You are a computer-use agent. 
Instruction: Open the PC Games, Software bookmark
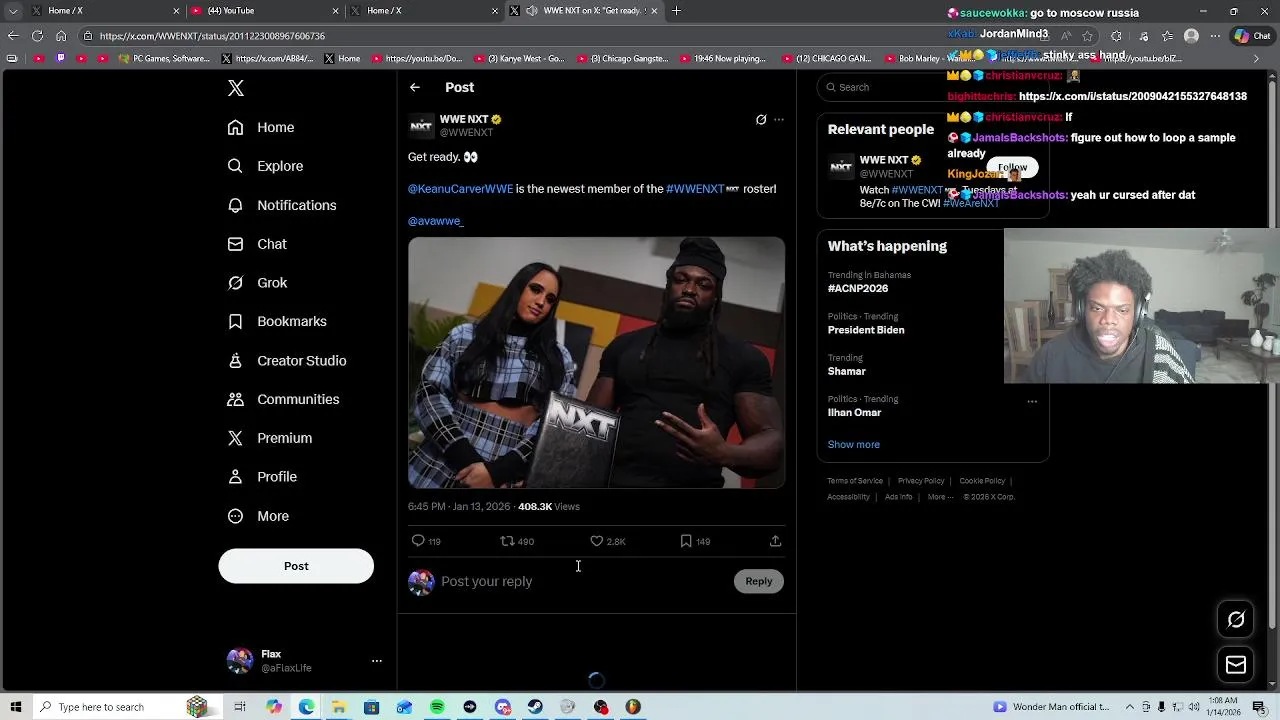point(165,59)
